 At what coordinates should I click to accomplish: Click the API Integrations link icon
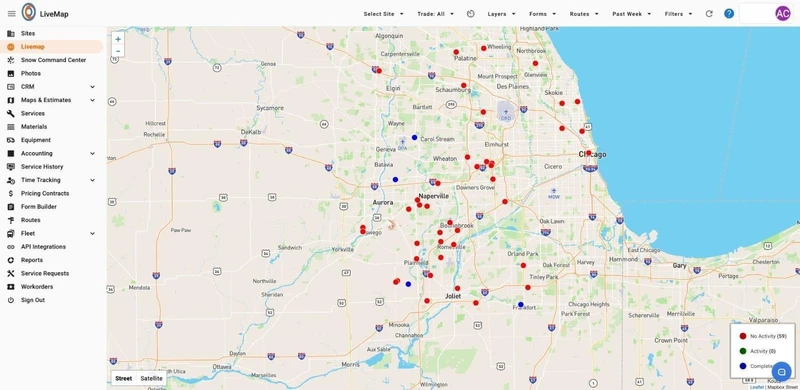tap(11, 247)
